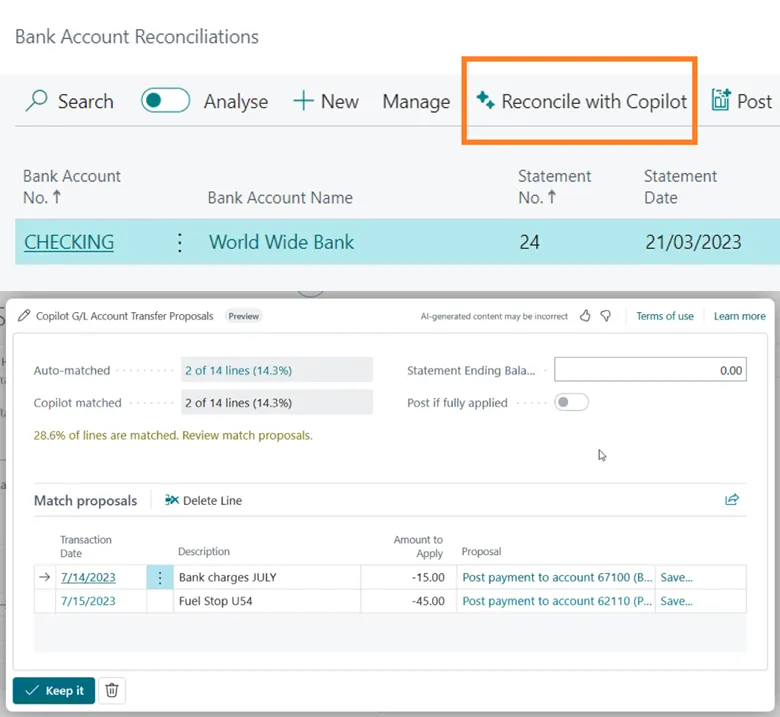780x717 pixels.
Task: Click the Statement Ending Balance input field
Action: tap(650, 370)
